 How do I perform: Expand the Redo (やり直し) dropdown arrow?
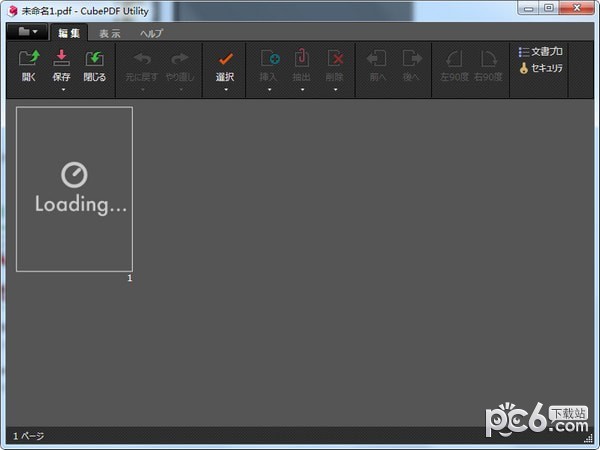click(x=181, y=90)
